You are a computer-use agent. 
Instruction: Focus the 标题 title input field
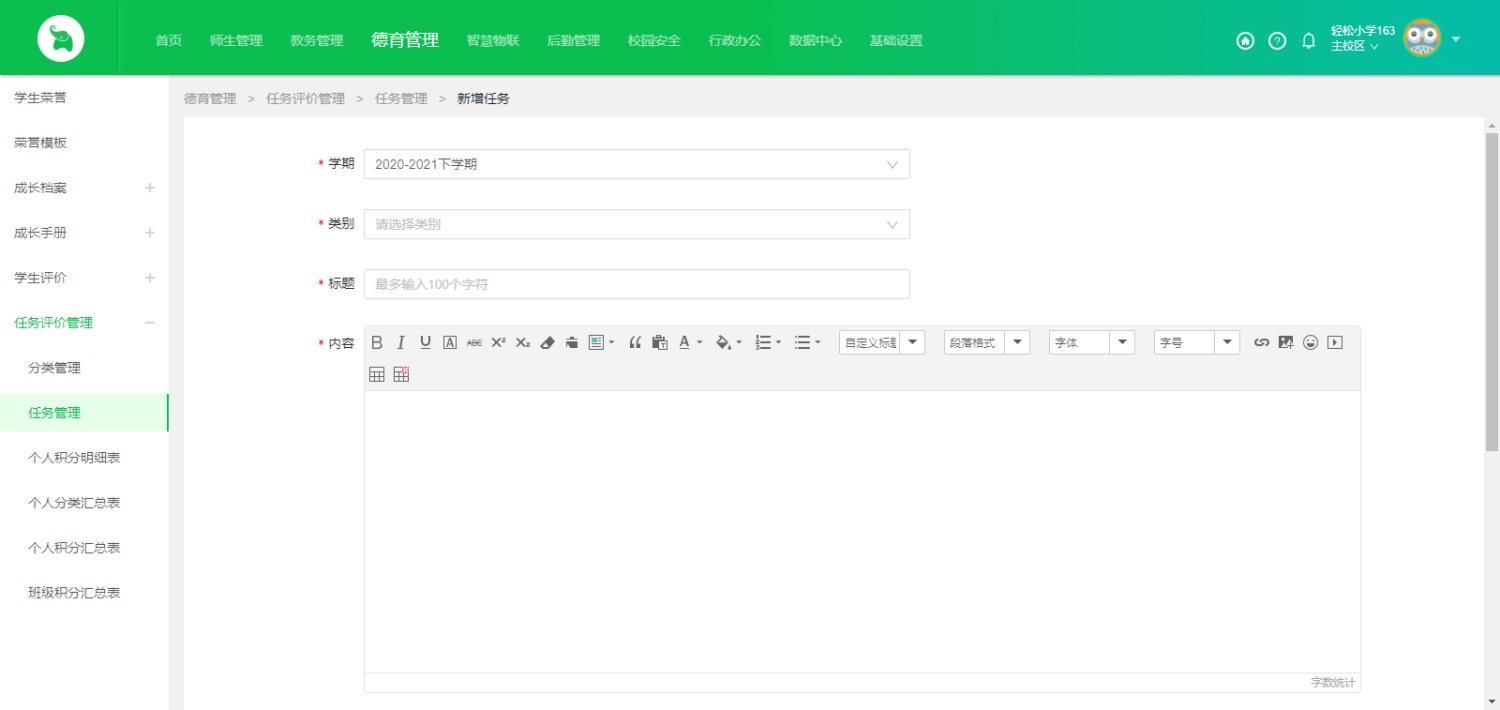[637, 284]
